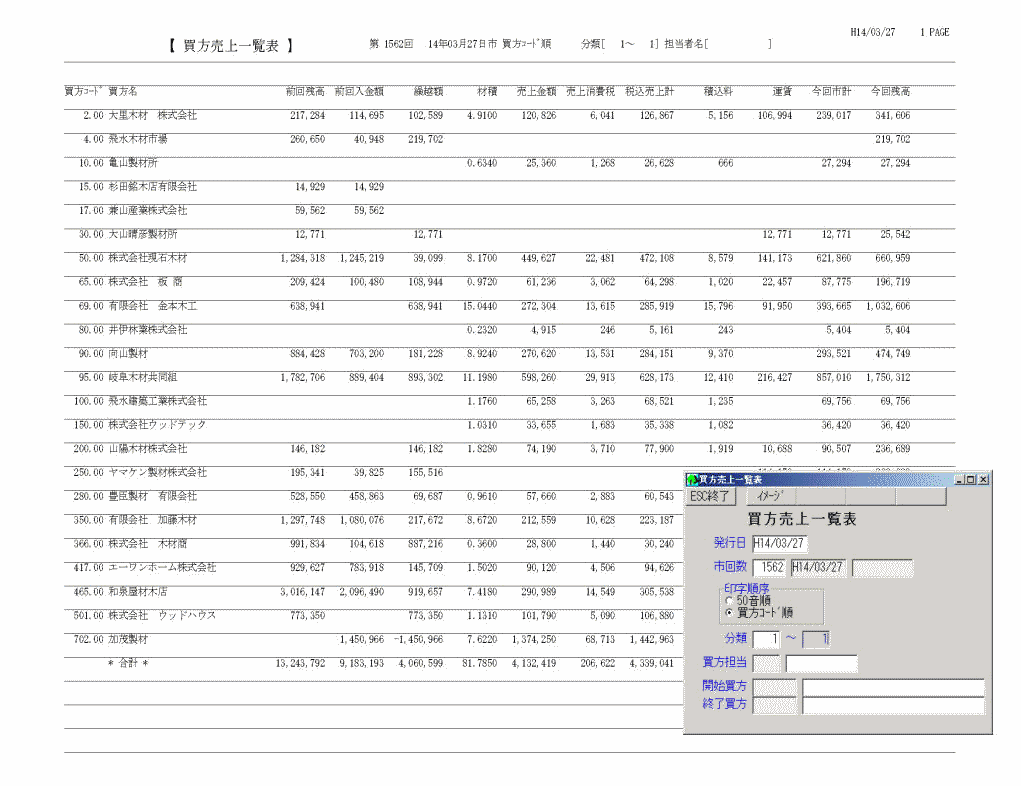The image size is (1021, 786).
Task: Focus the 発行日 date field
Action: tap(779, 543)
